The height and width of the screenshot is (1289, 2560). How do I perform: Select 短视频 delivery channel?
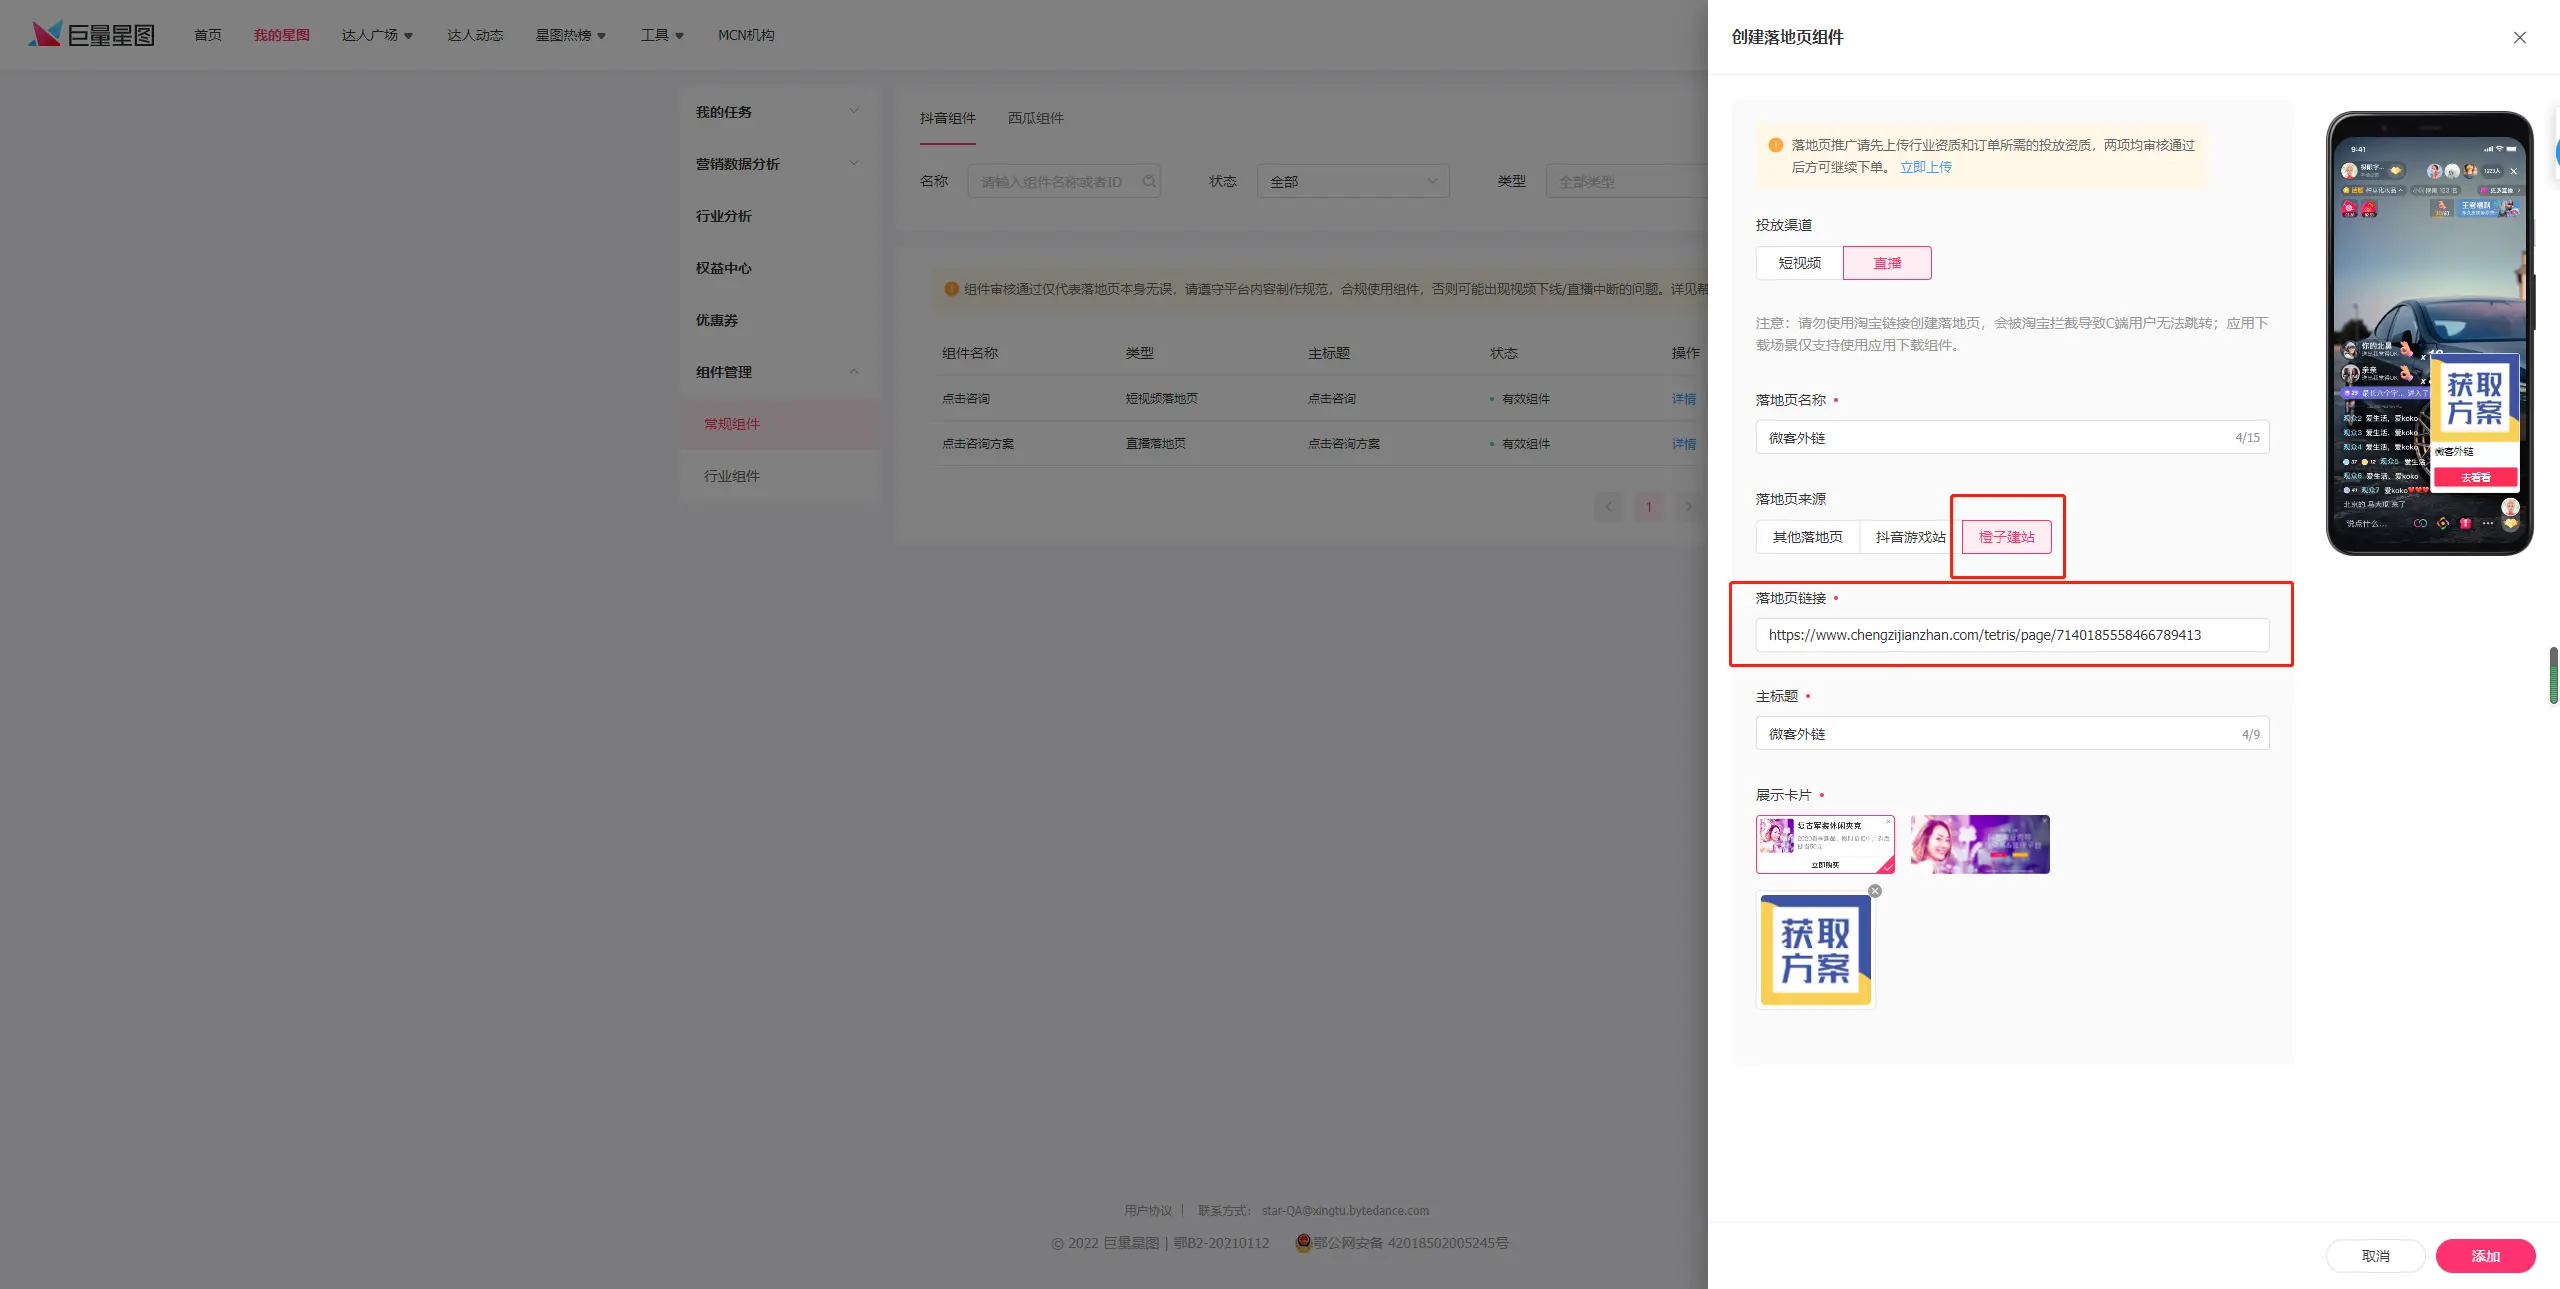point(1799,263)
